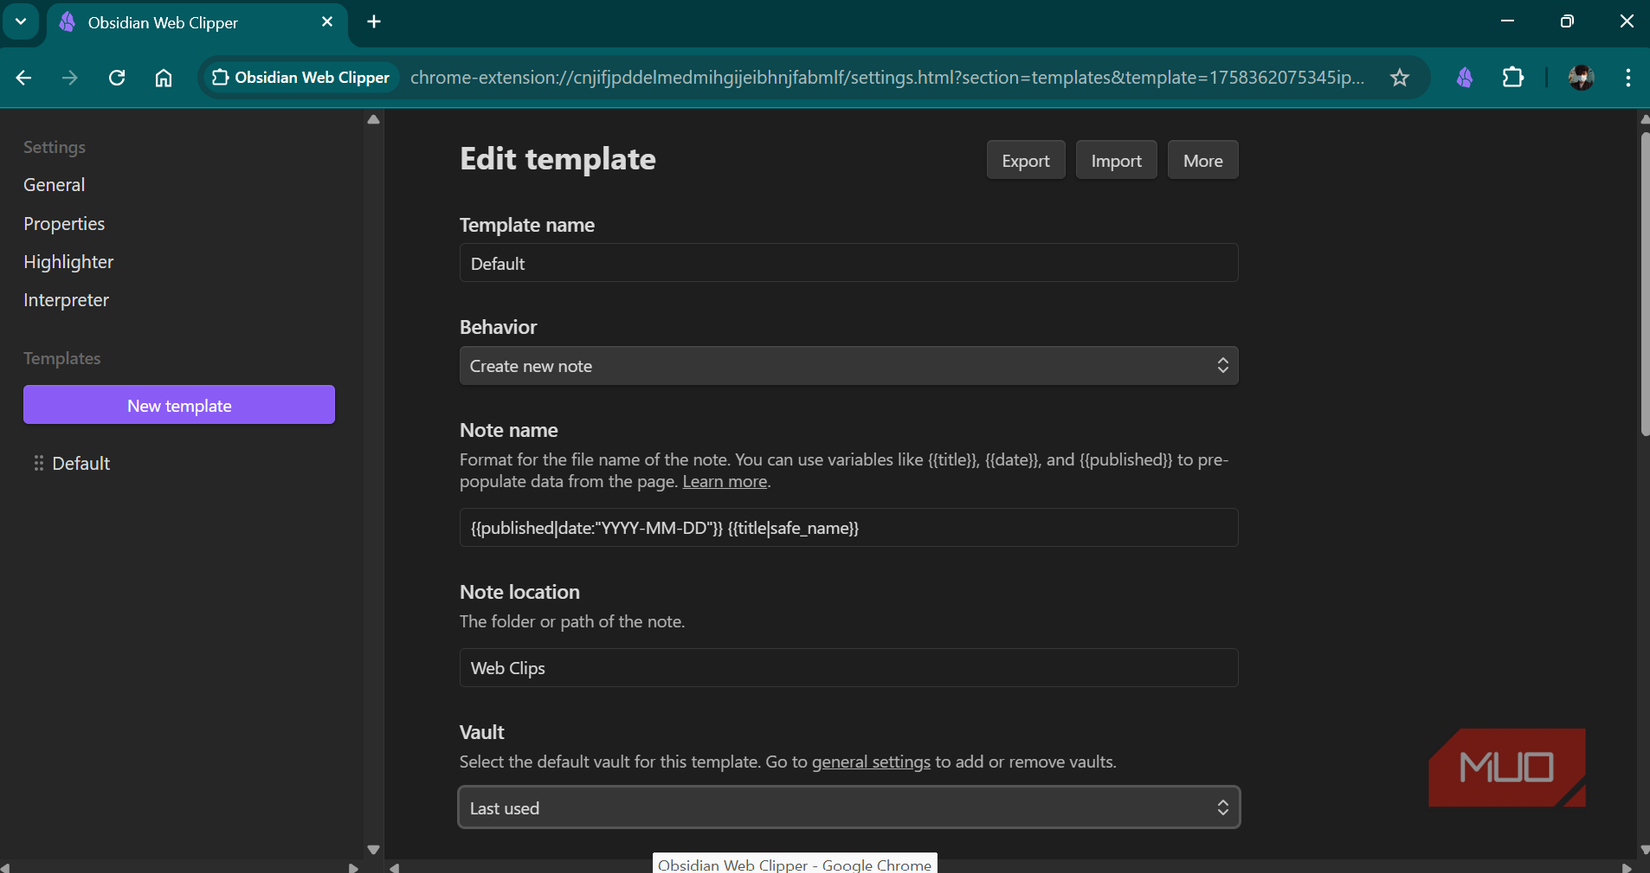Viewport: 1650px width, 873px height.
Task: Close the Obsidian Web Clipper tab
Action: coord(327,21)
